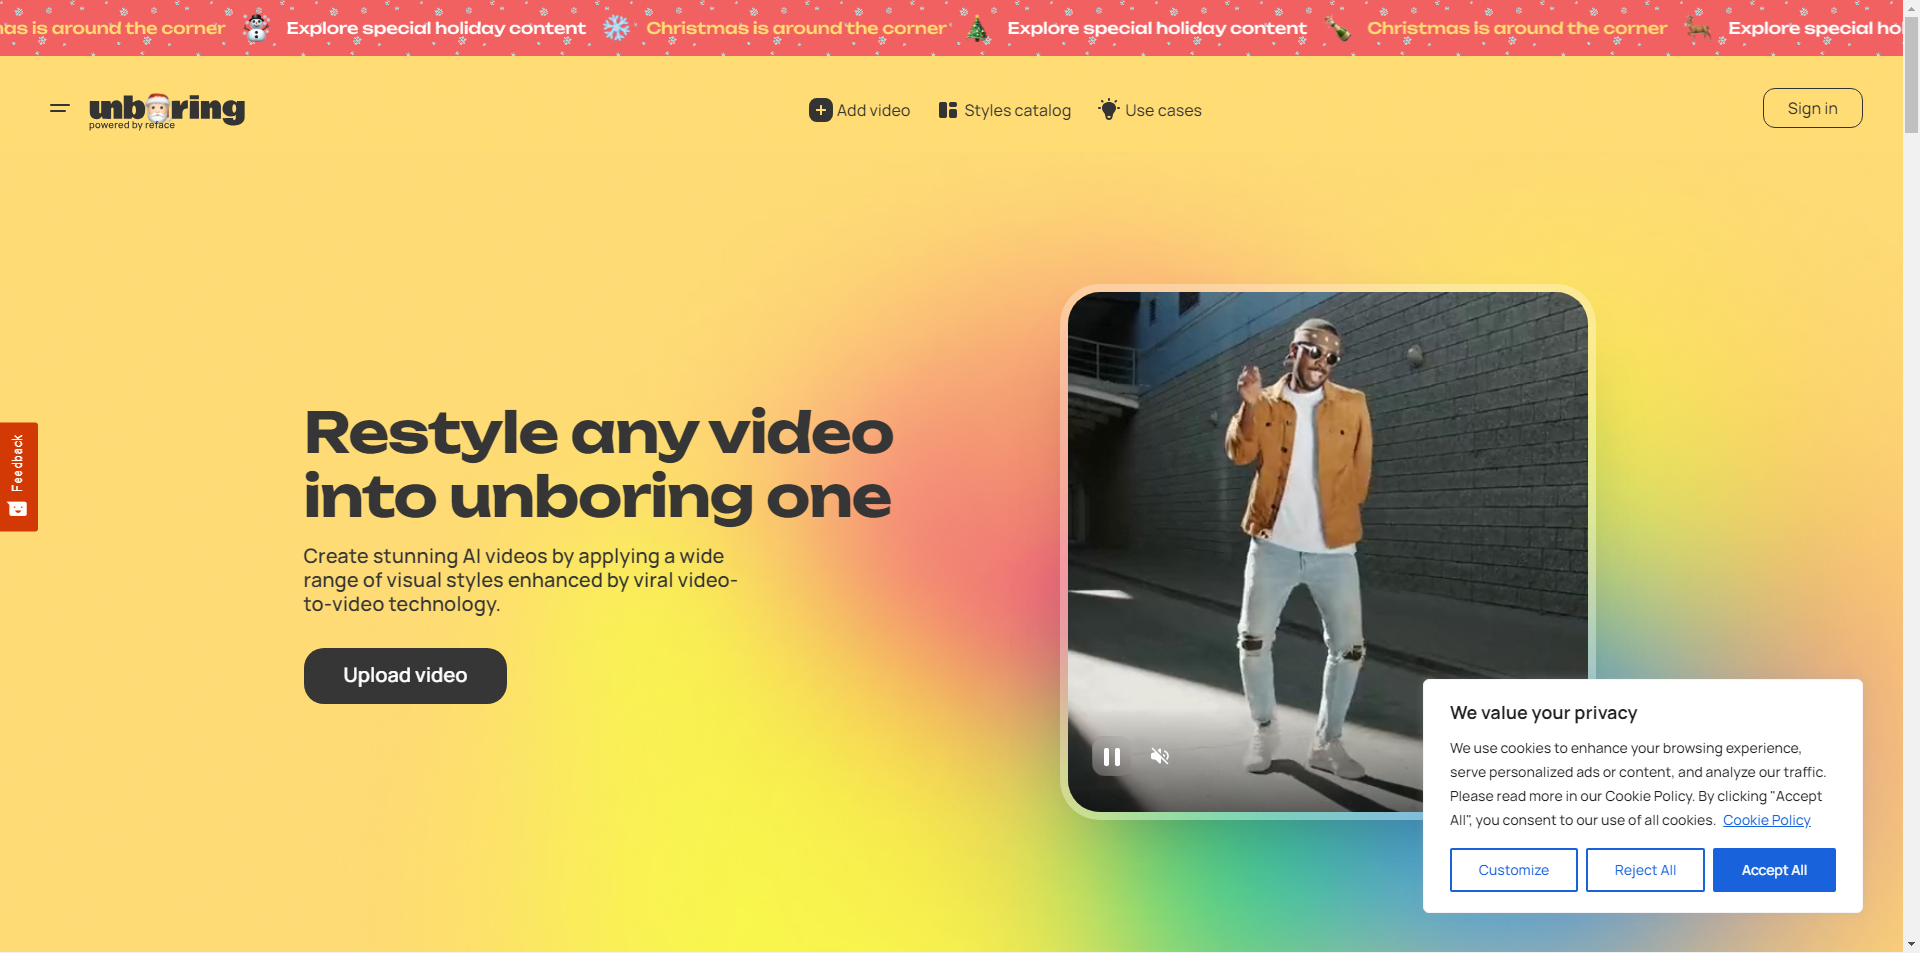This screenshot has height=953, width=1920.
Task: Click the Upload video button
Action: coord(405,676)
